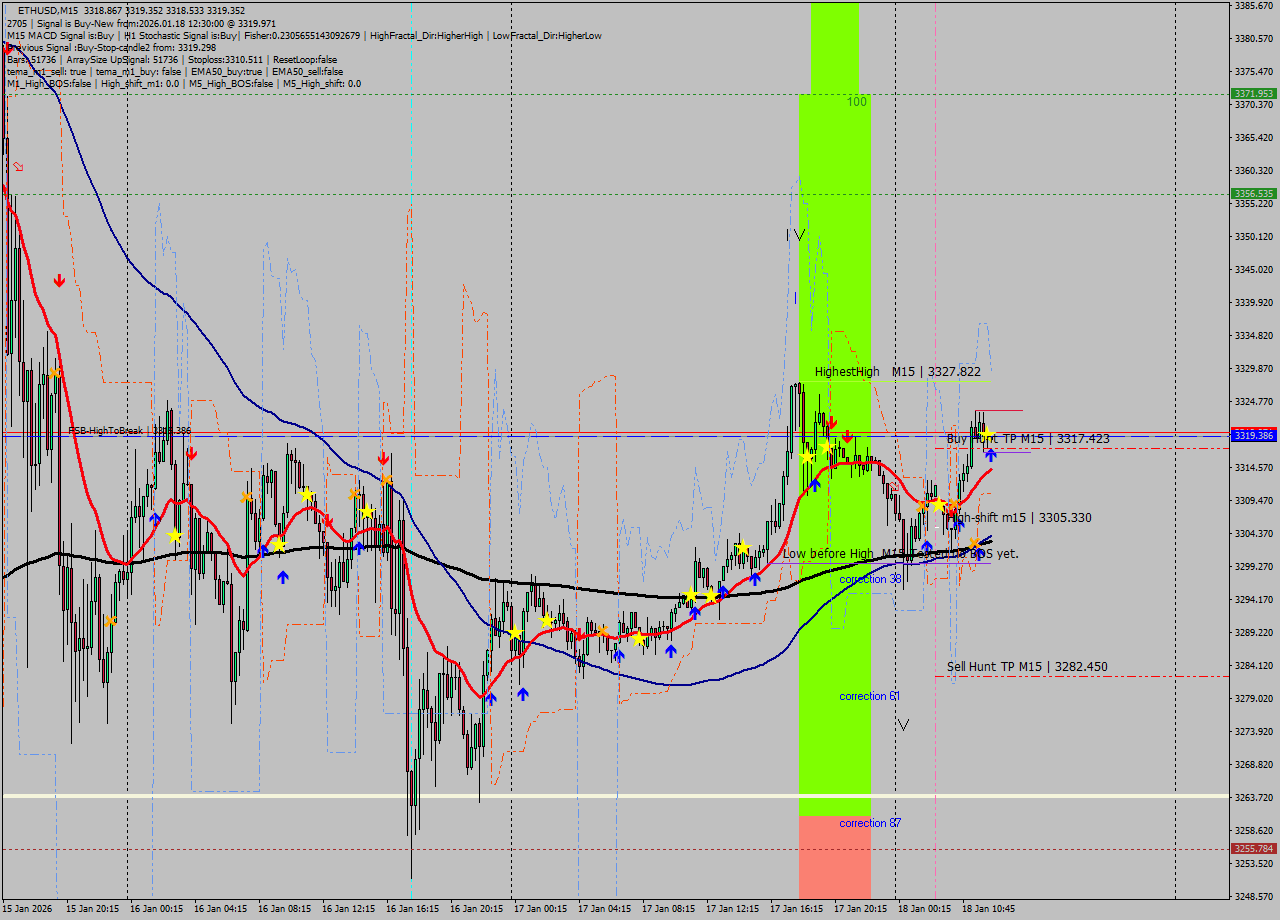This screenshot has height=920, width=1280.
Task: Click the hollow red diagonal arrow marker
Action: (17, 167)
